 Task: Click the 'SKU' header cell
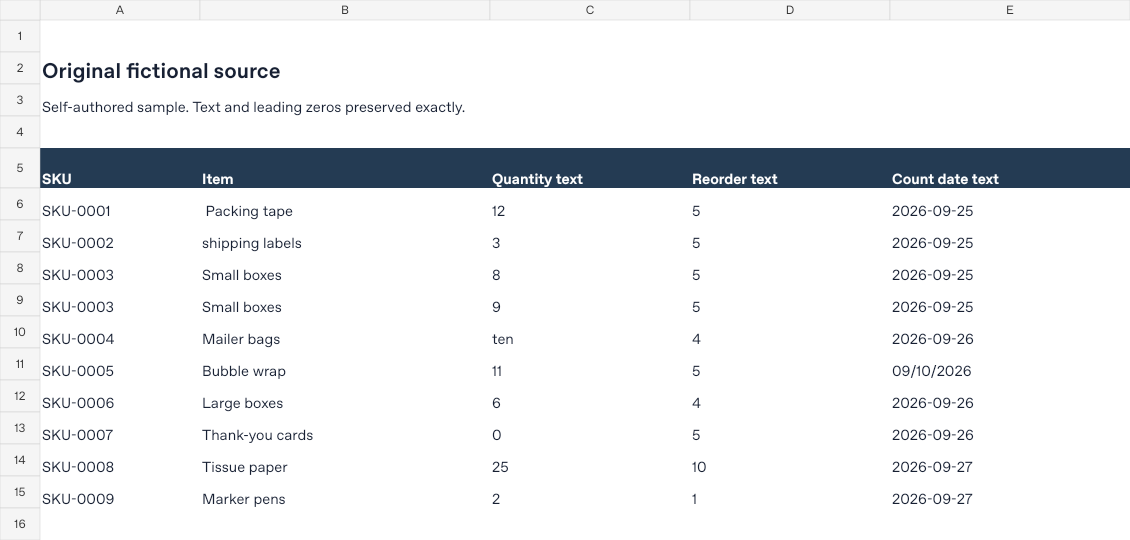(x=120, y=168)
